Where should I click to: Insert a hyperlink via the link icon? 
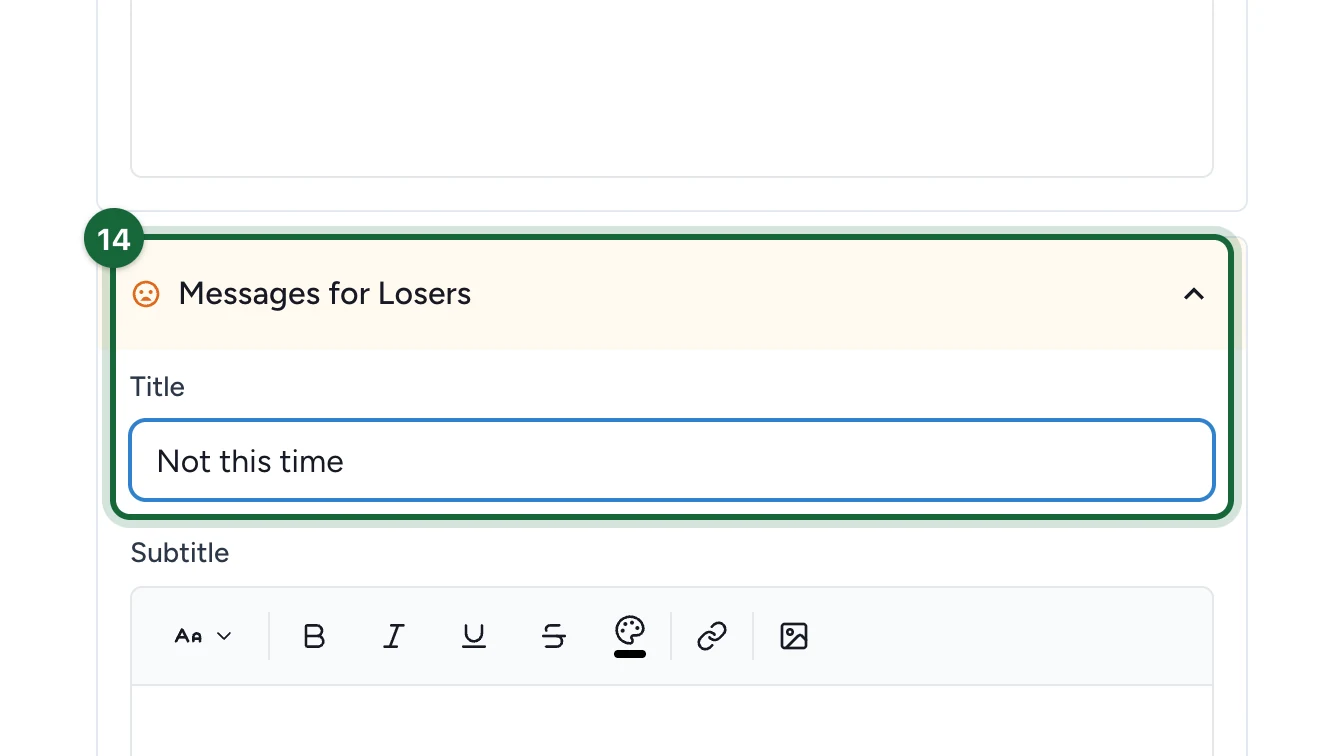pyautogui.click(x=711, y=636)
